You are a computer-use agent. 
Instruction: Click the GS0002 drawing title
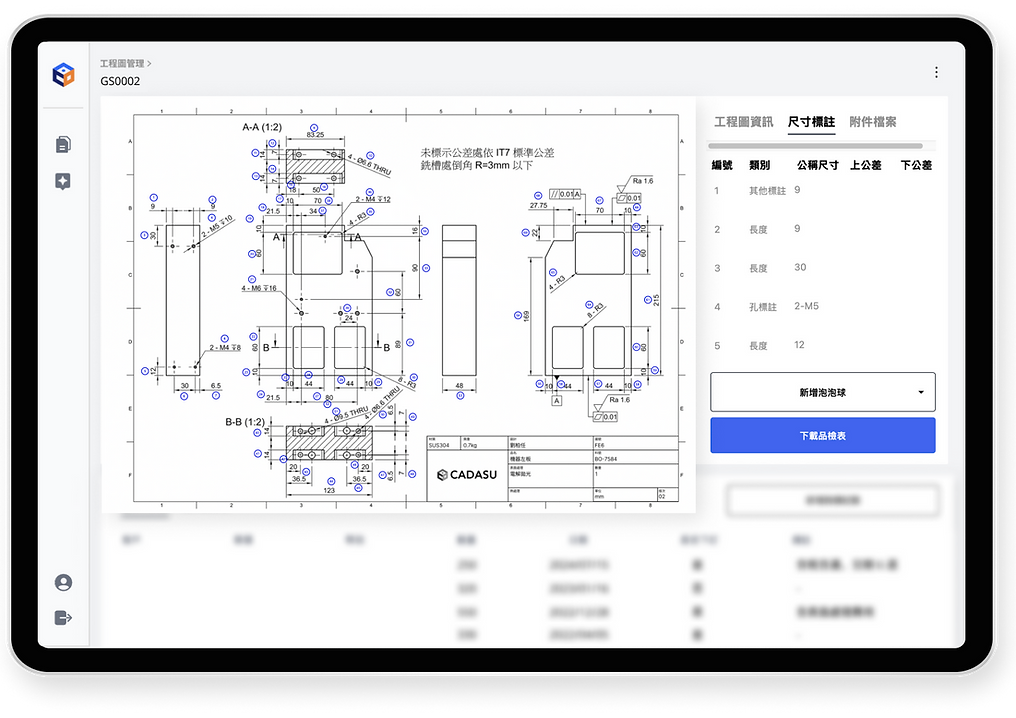(x=120, y=81)
